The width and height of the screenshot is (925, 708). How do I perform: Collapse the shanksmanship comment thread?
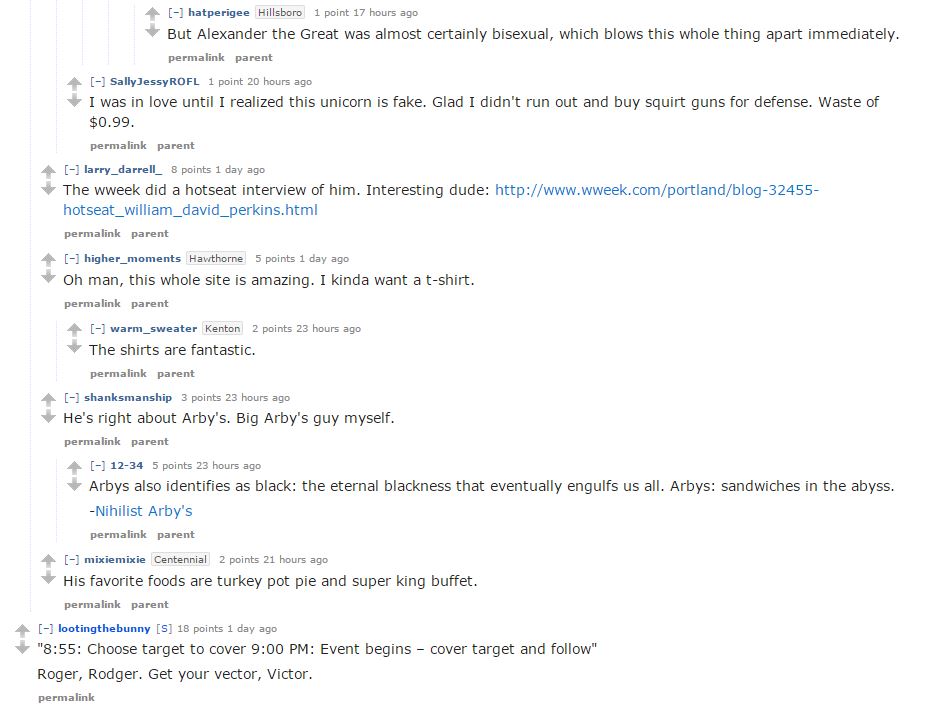click(71, 398)
